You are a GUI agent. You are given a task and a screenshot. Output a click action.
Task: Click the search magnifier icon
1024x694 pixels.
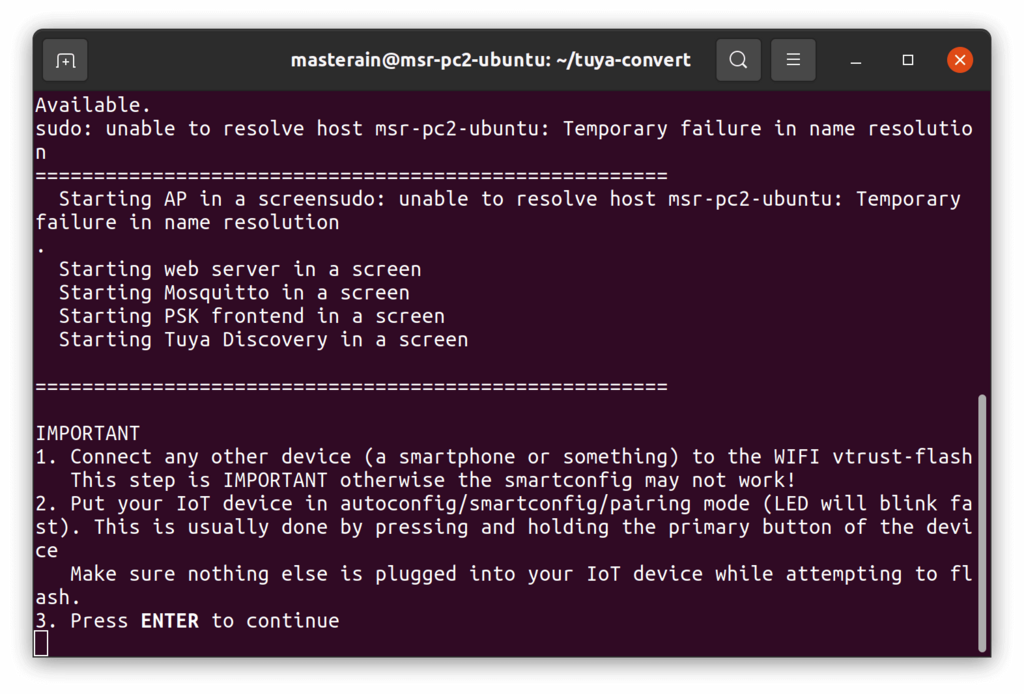(738, 60)
